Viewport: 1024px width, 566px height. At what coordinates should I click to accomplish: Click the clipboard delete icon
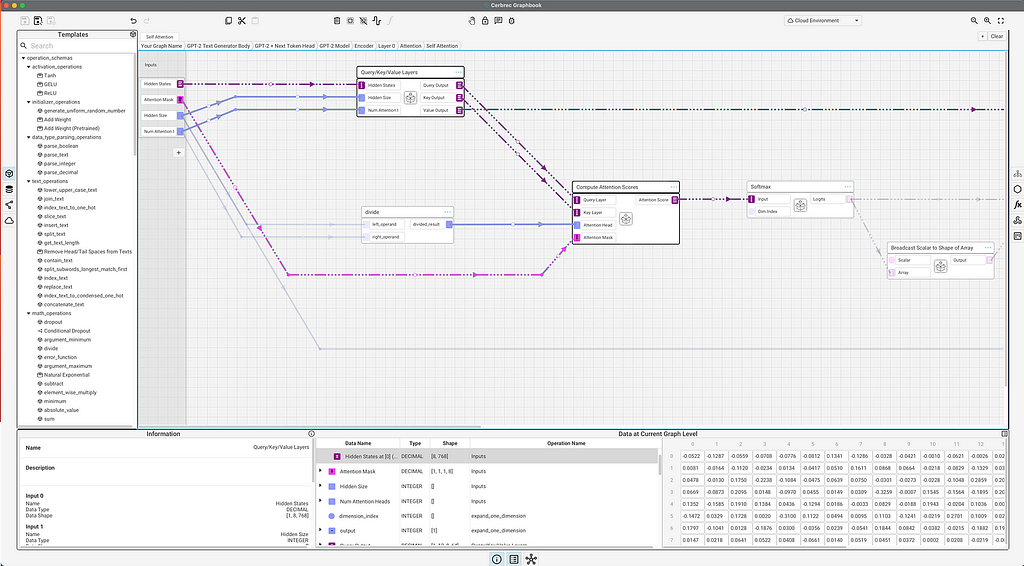coord(337,21)
